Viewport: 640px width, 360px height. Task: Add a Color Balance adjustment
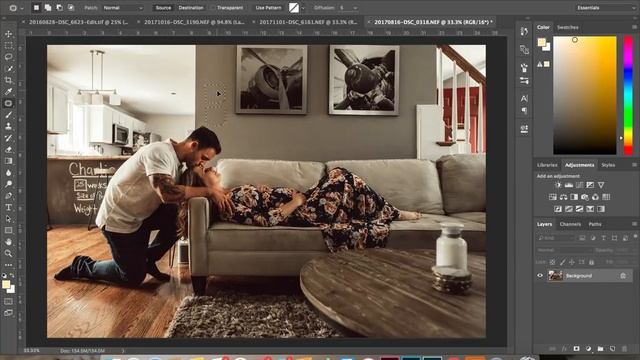[563, 197]
